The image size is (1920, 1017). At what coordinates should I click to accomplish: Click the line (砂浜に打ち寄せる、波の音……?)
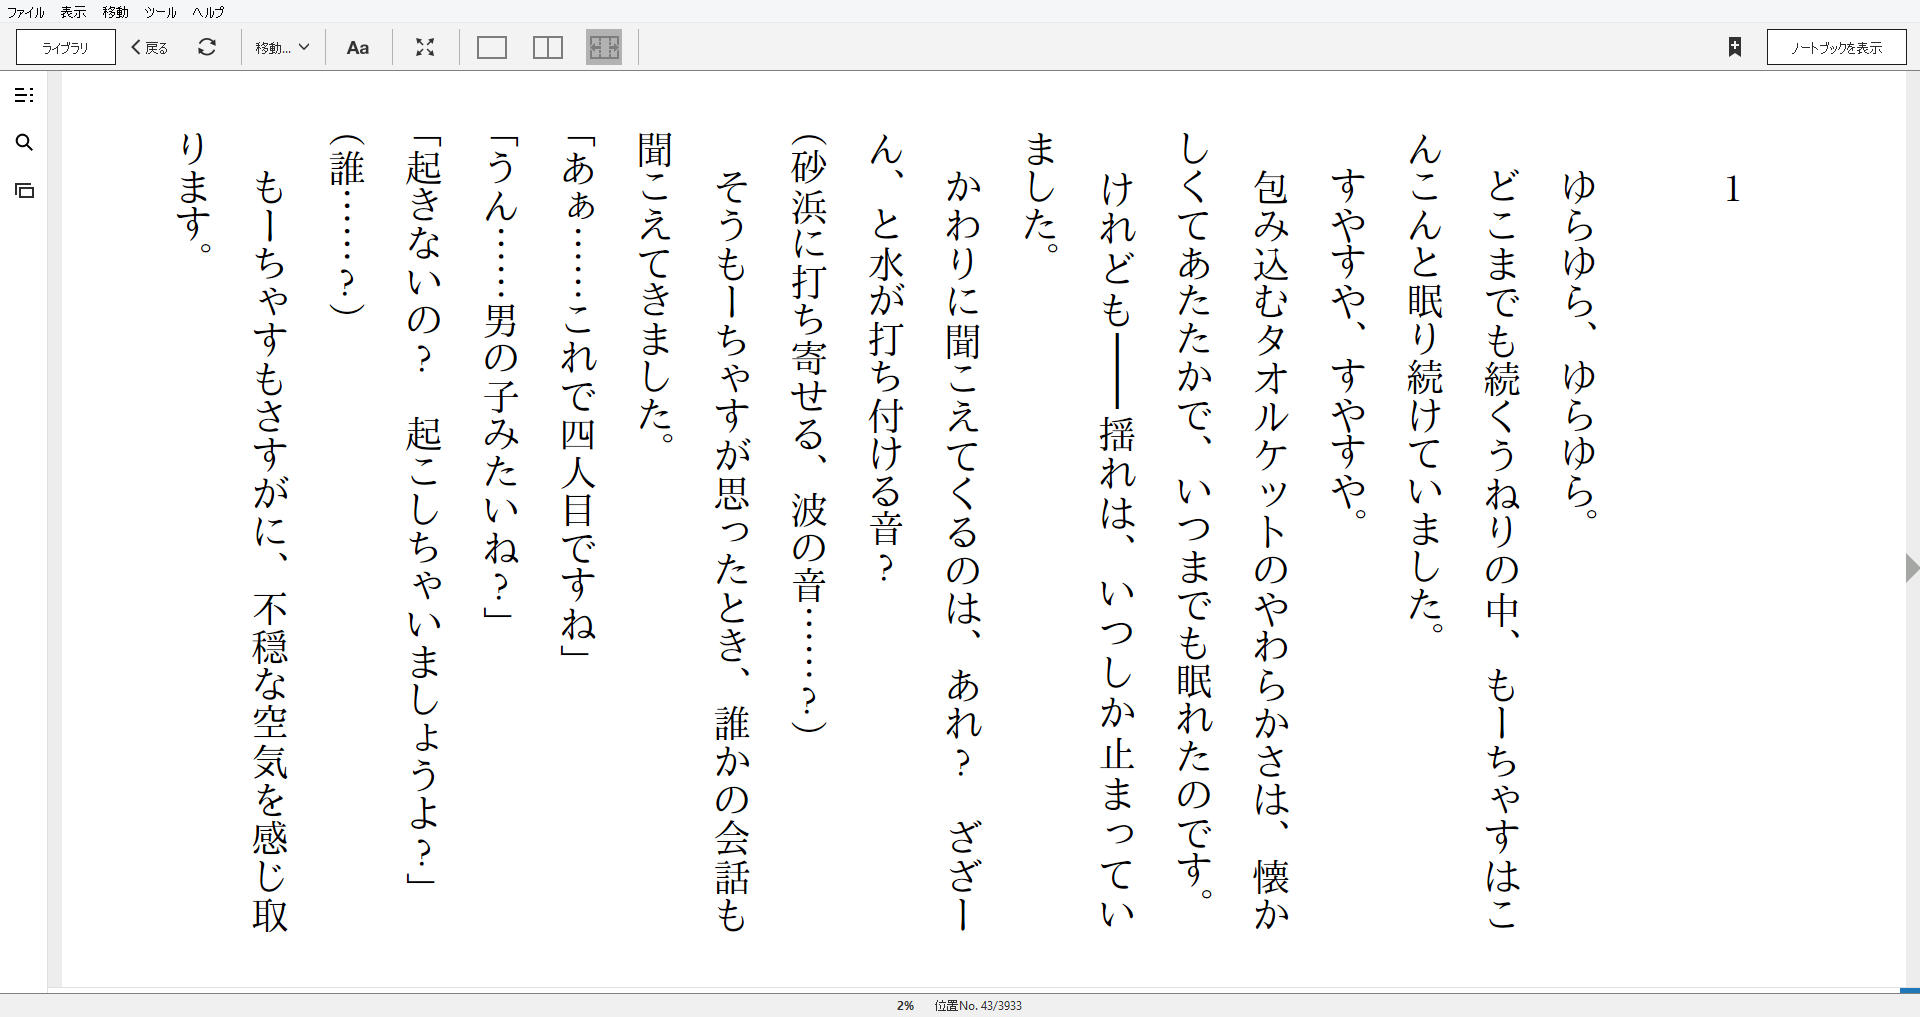pyautogui.click(x=809, y=433)
